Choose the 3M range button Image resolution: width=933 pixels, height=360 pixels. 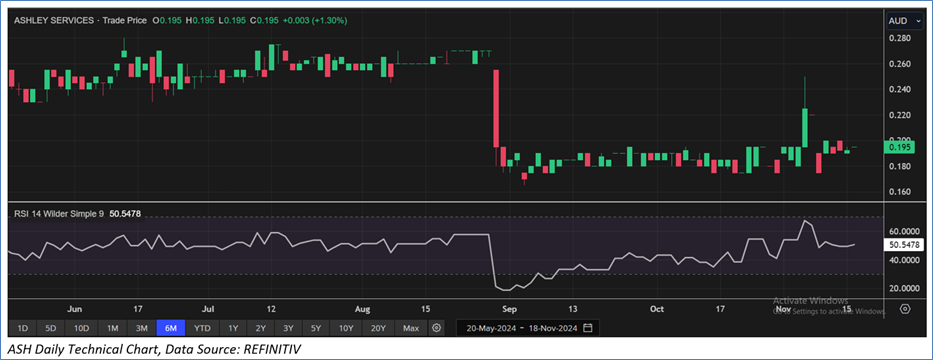[142, 328]
